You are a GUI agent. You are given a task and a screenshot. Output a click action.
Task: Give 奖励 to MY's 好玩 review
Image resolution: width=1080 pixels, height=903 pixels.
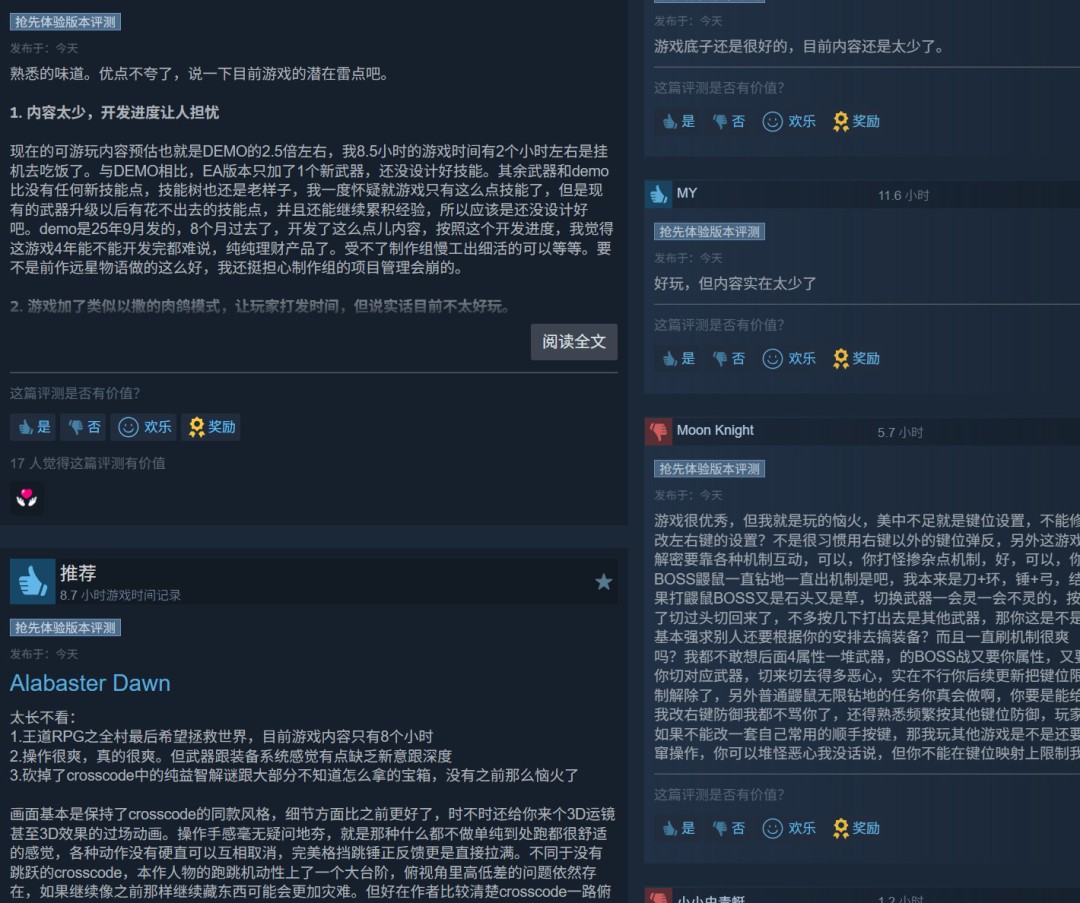point(855,358)
